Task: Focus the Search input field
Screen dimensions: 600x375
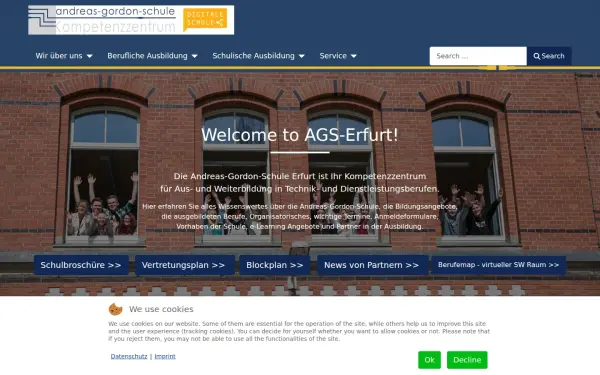Action: [x=478, y=56]
